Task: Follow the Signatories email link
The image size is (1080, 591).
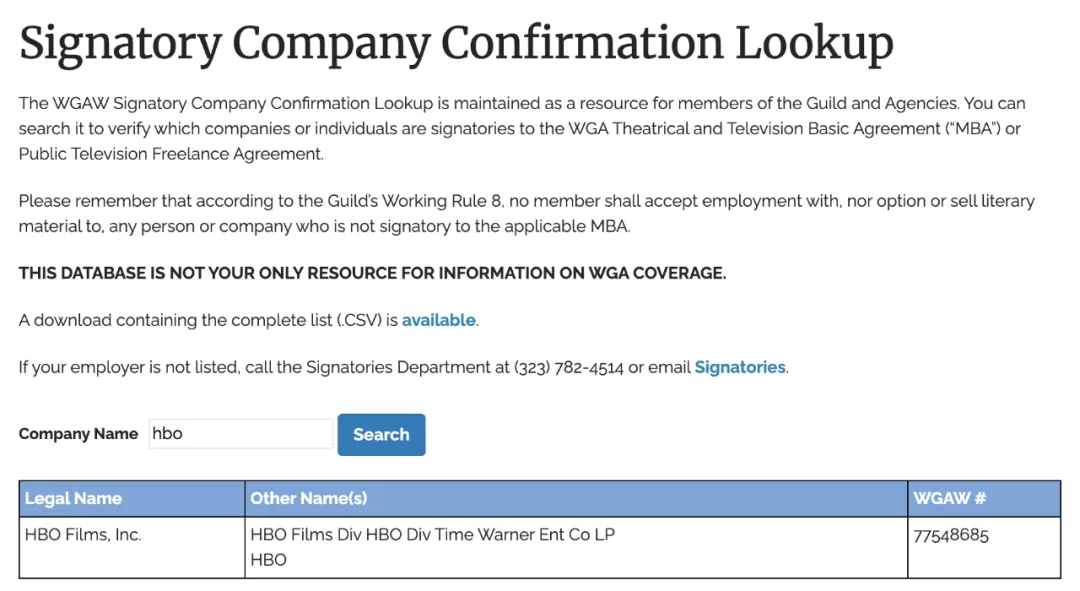Action: coord(740,367)
